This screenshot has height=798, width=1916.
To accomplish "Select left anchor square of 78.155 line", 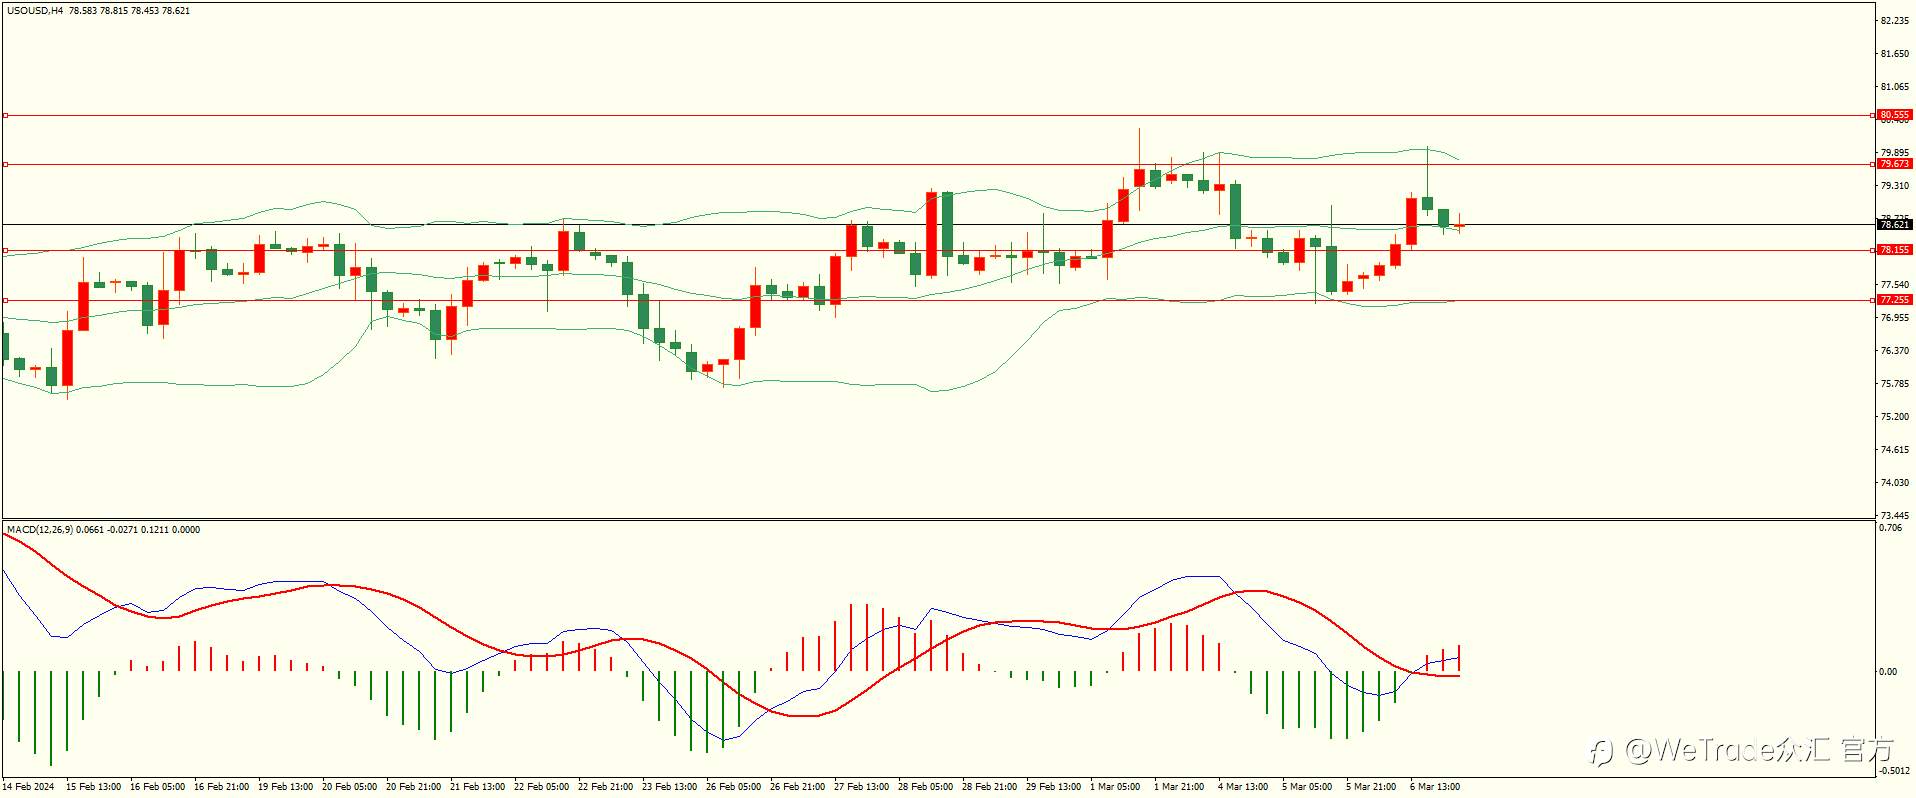I will click(x=5, y=250).
